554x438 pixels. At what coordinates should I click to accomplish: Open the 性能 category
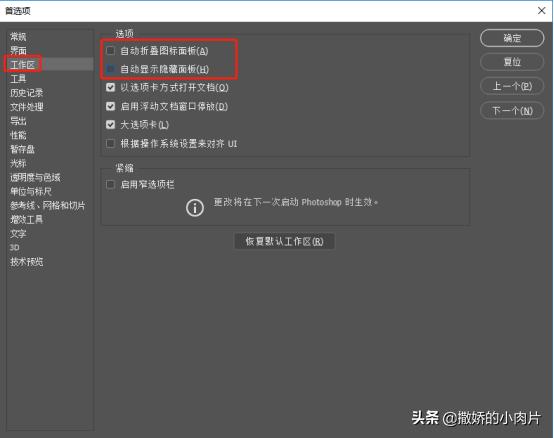point(18,135)
